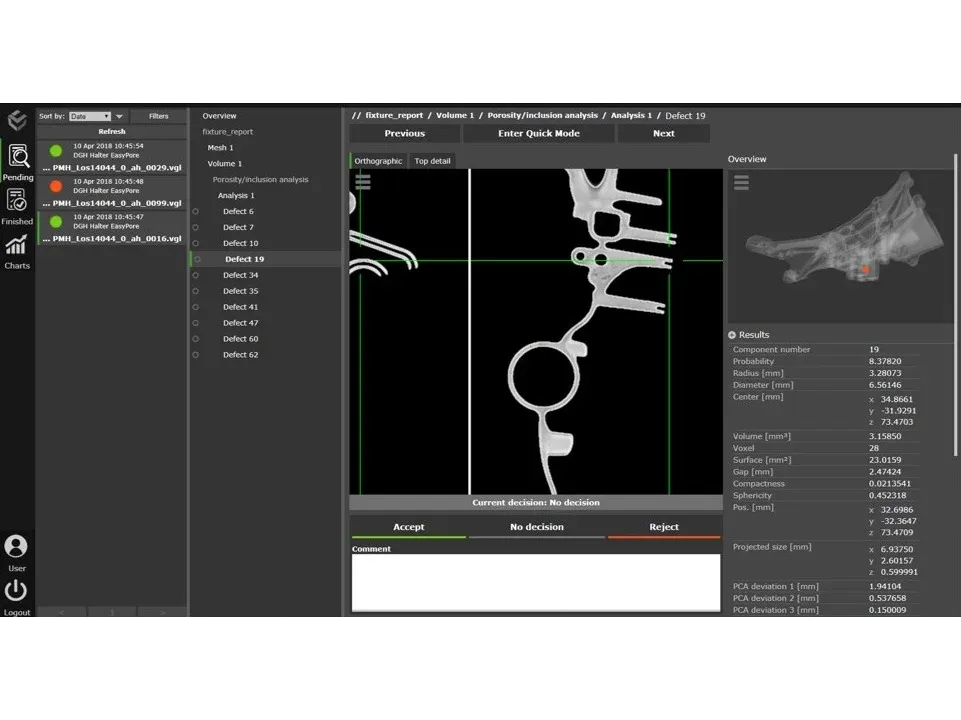Switch to the Top detail tab
The height and width of the screenshot is (720, 961).
[432, 161]
